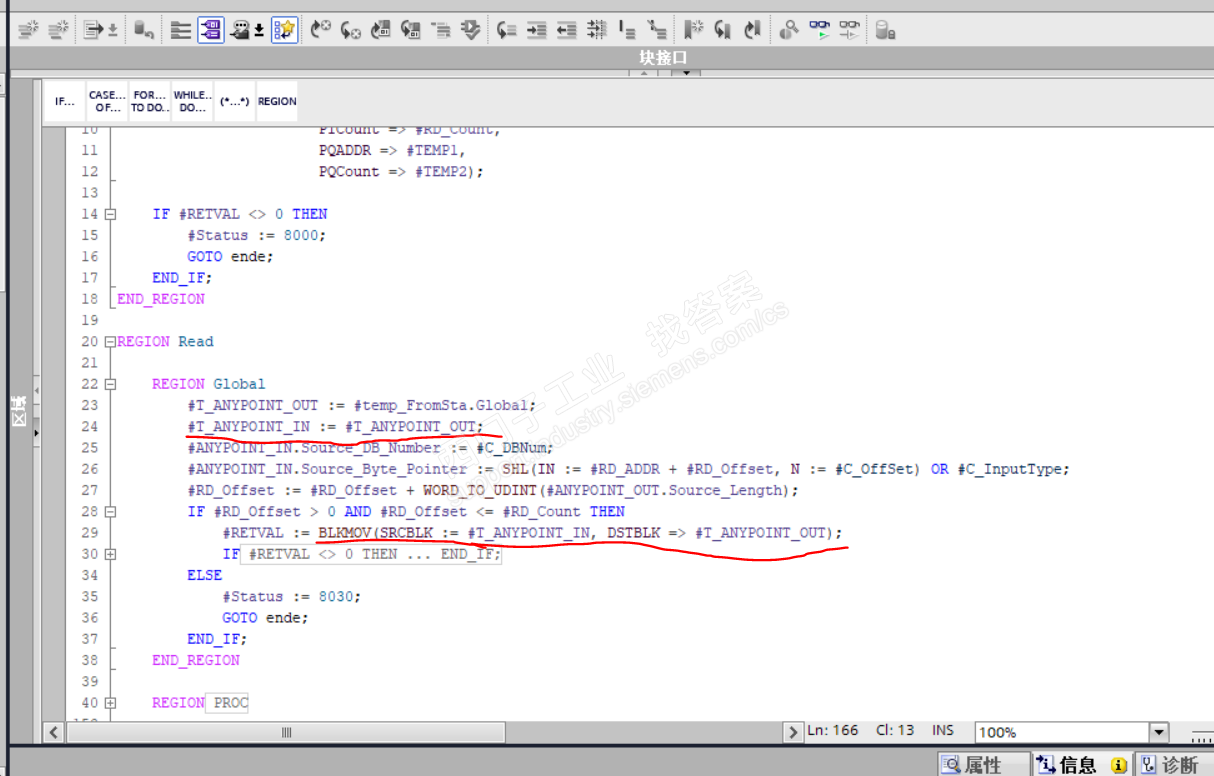Collapse REGION Read at line 20
The height and width of the screenshot is (776, 1214).
[x=110, y=342]
